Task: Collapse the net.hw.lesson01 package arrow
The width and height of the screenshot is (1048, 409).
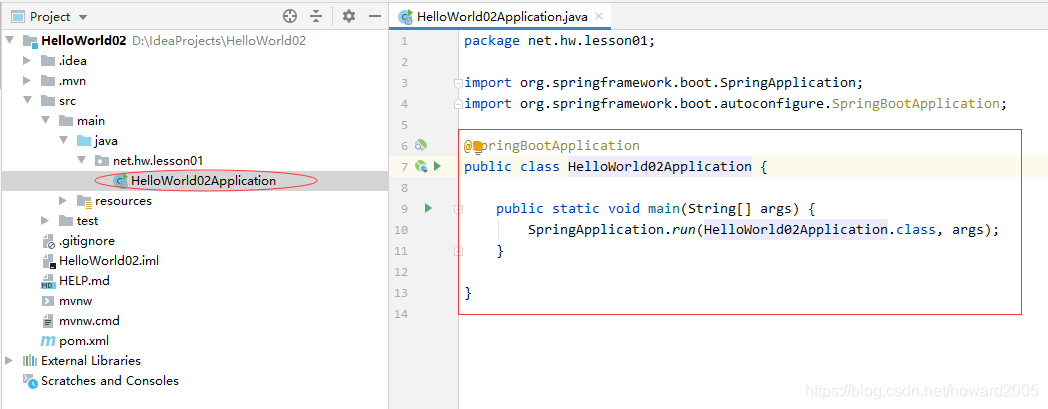Action: click(81, 161)
